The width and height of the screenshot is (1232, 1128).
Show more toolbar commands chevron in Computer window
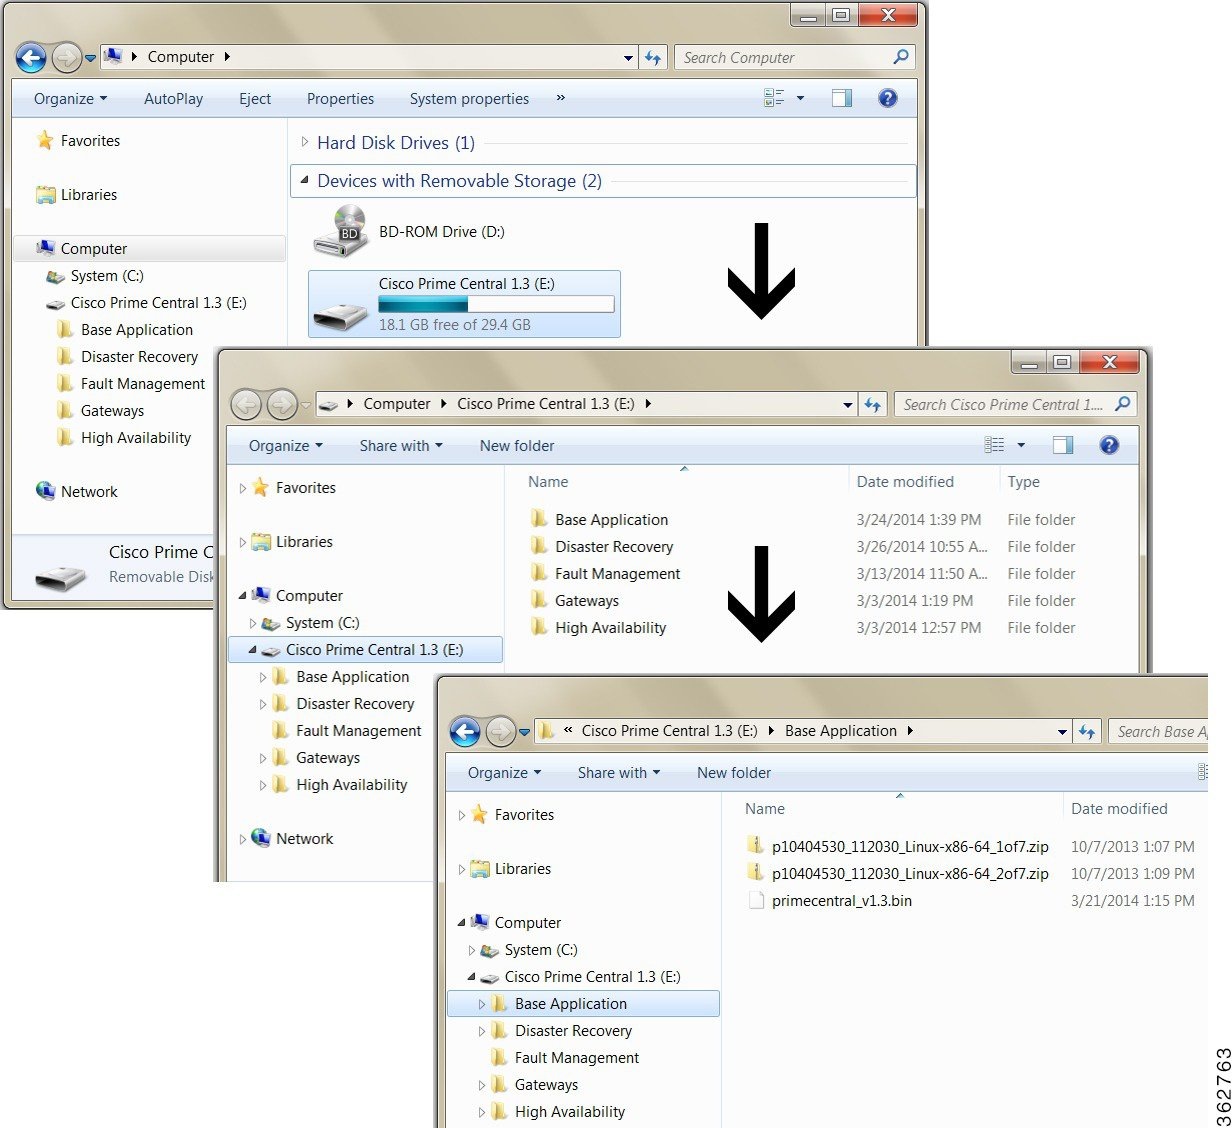click(560, 98)
